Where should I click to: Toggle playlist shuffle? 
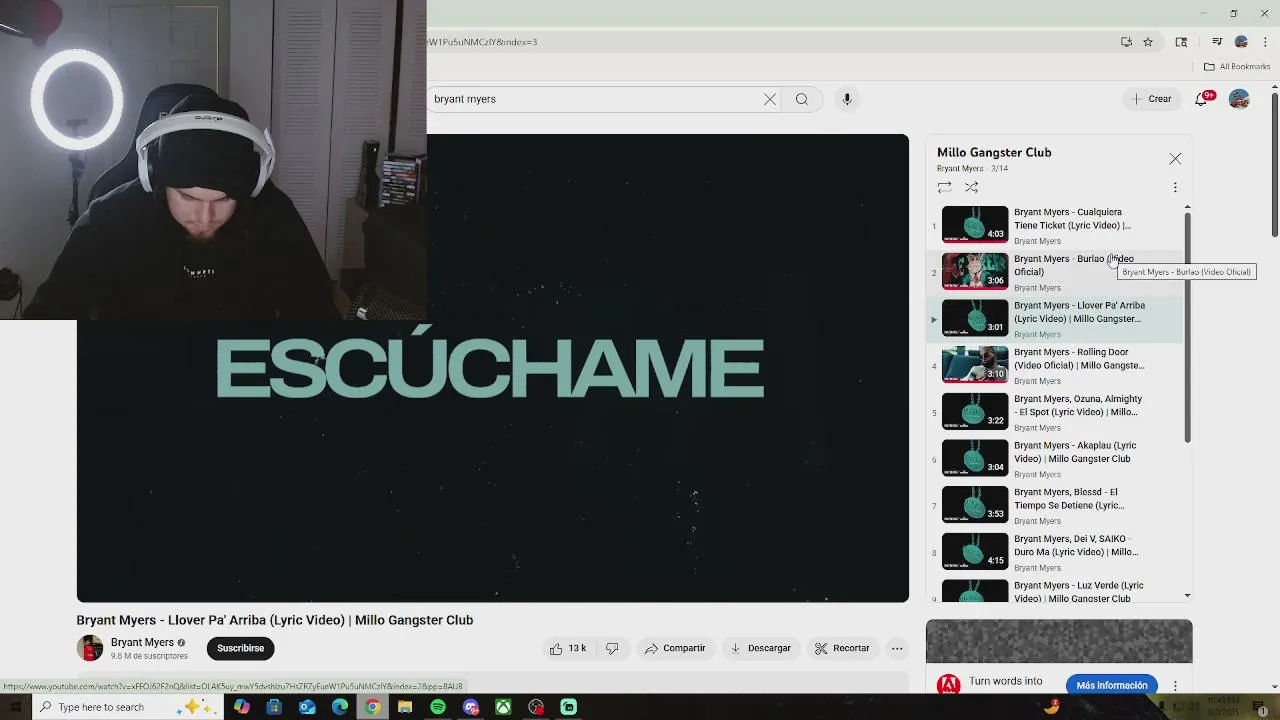(971, 187)
